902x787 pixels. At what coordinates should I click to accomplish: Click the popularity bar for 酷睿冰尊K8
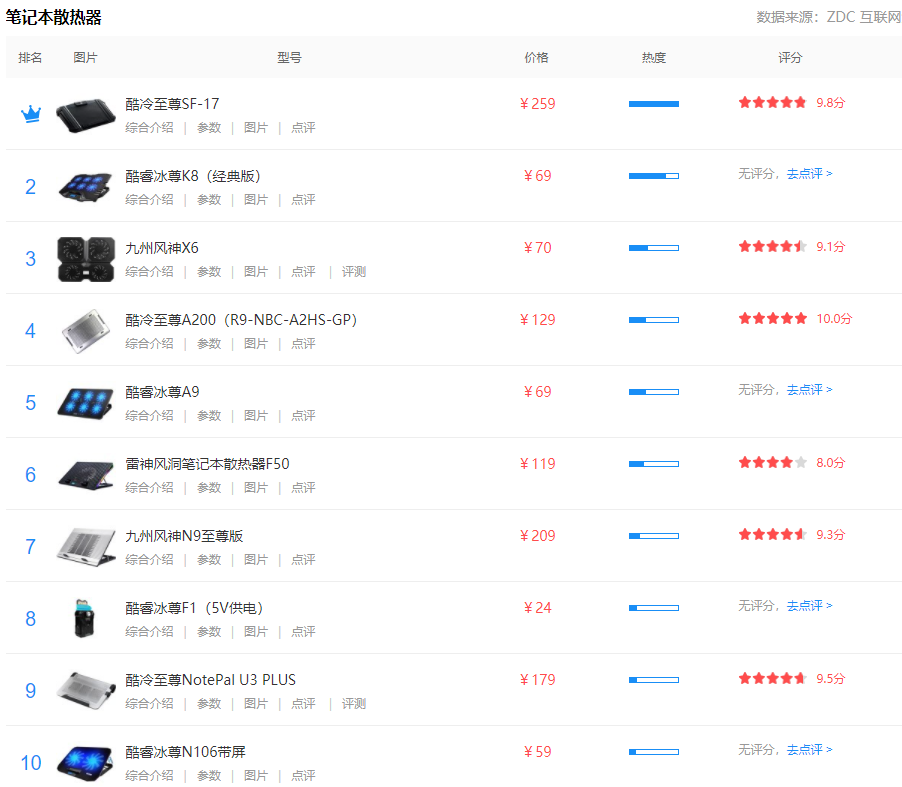(653, 176)
